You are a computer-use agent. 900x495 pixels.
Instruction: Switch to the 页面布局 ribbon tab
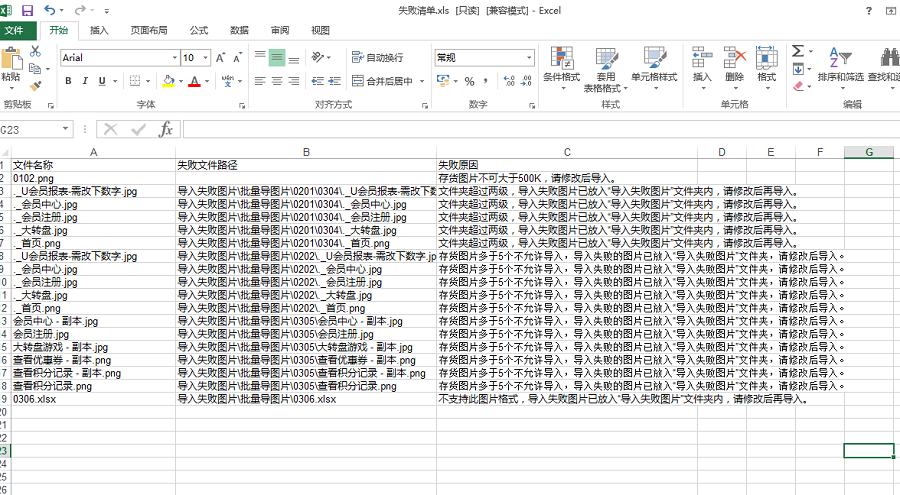tap(149, 30)
